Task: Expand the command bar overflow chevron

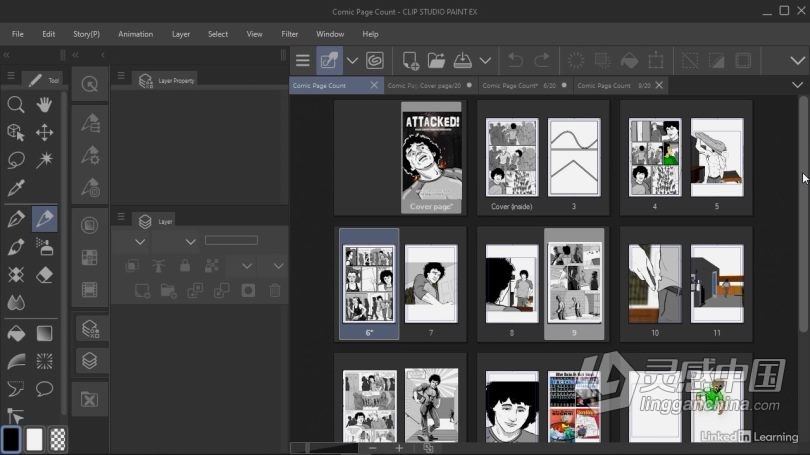Action: [x=797, y=60]
